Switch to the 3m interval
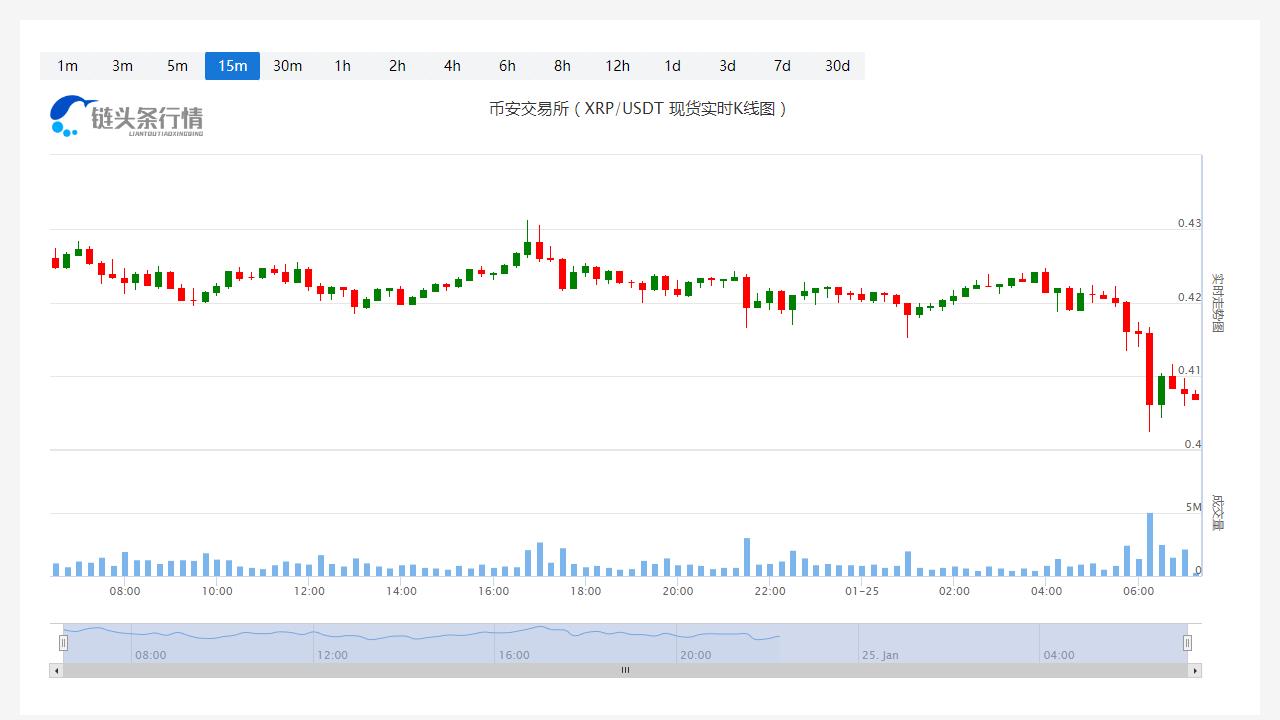Viewport: 1280px width, 720px height. click(122, 66)
